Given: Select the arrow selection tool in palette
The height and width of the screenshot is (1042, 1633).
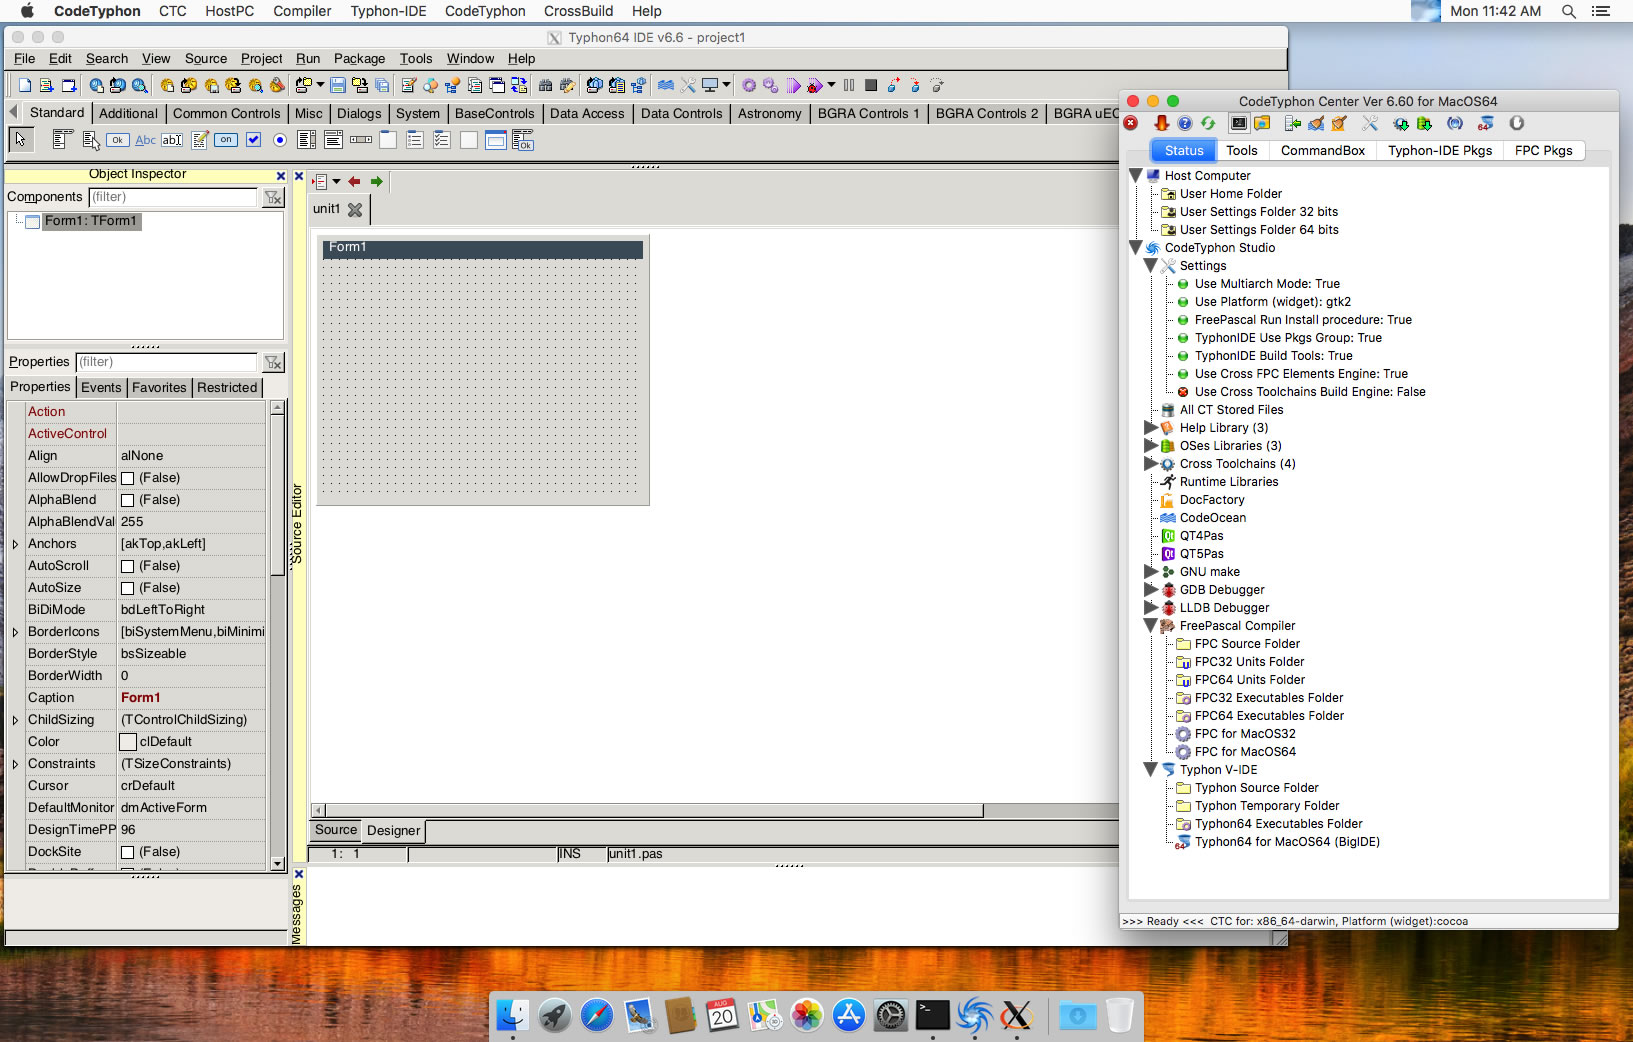Looking at the screenshot, I should click(x=20, y=140).
